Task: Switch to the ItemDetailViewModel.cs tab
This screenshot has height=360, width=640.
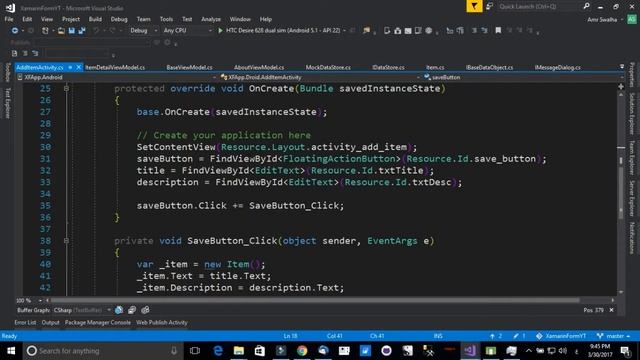Action: coord(115,67)
